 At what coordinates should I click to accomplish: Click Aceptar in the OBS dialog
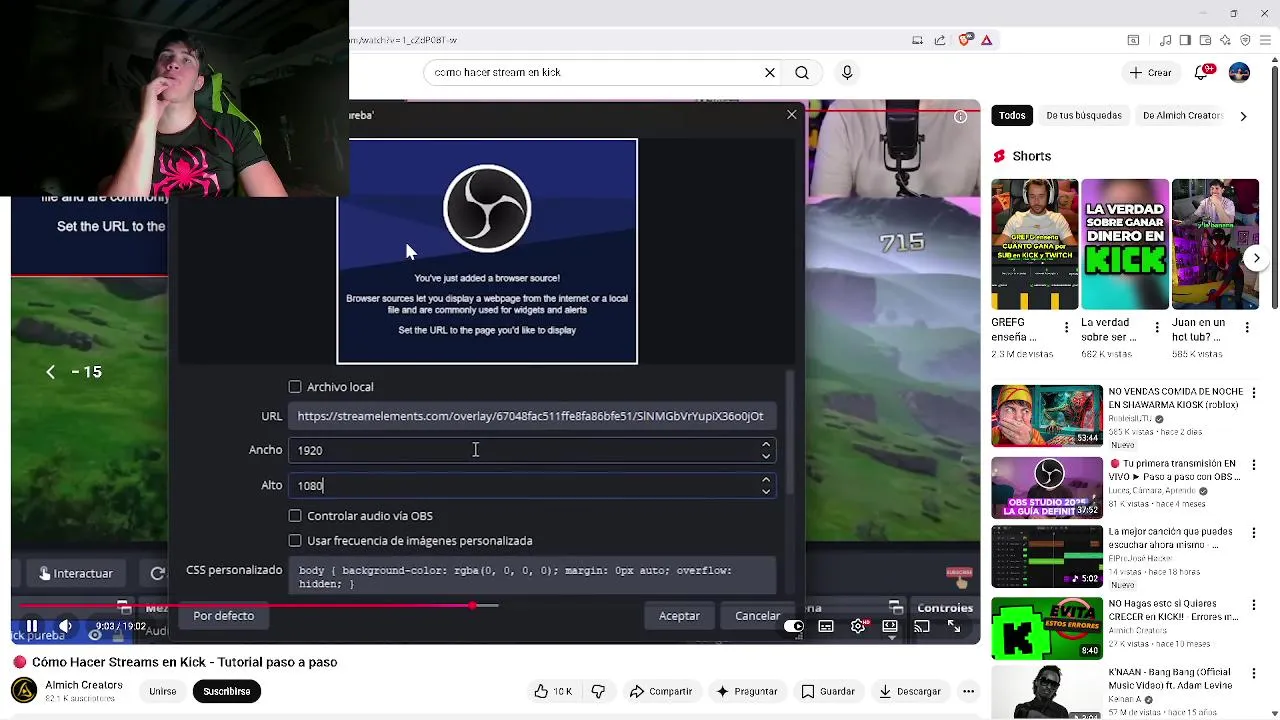point(679,616)
